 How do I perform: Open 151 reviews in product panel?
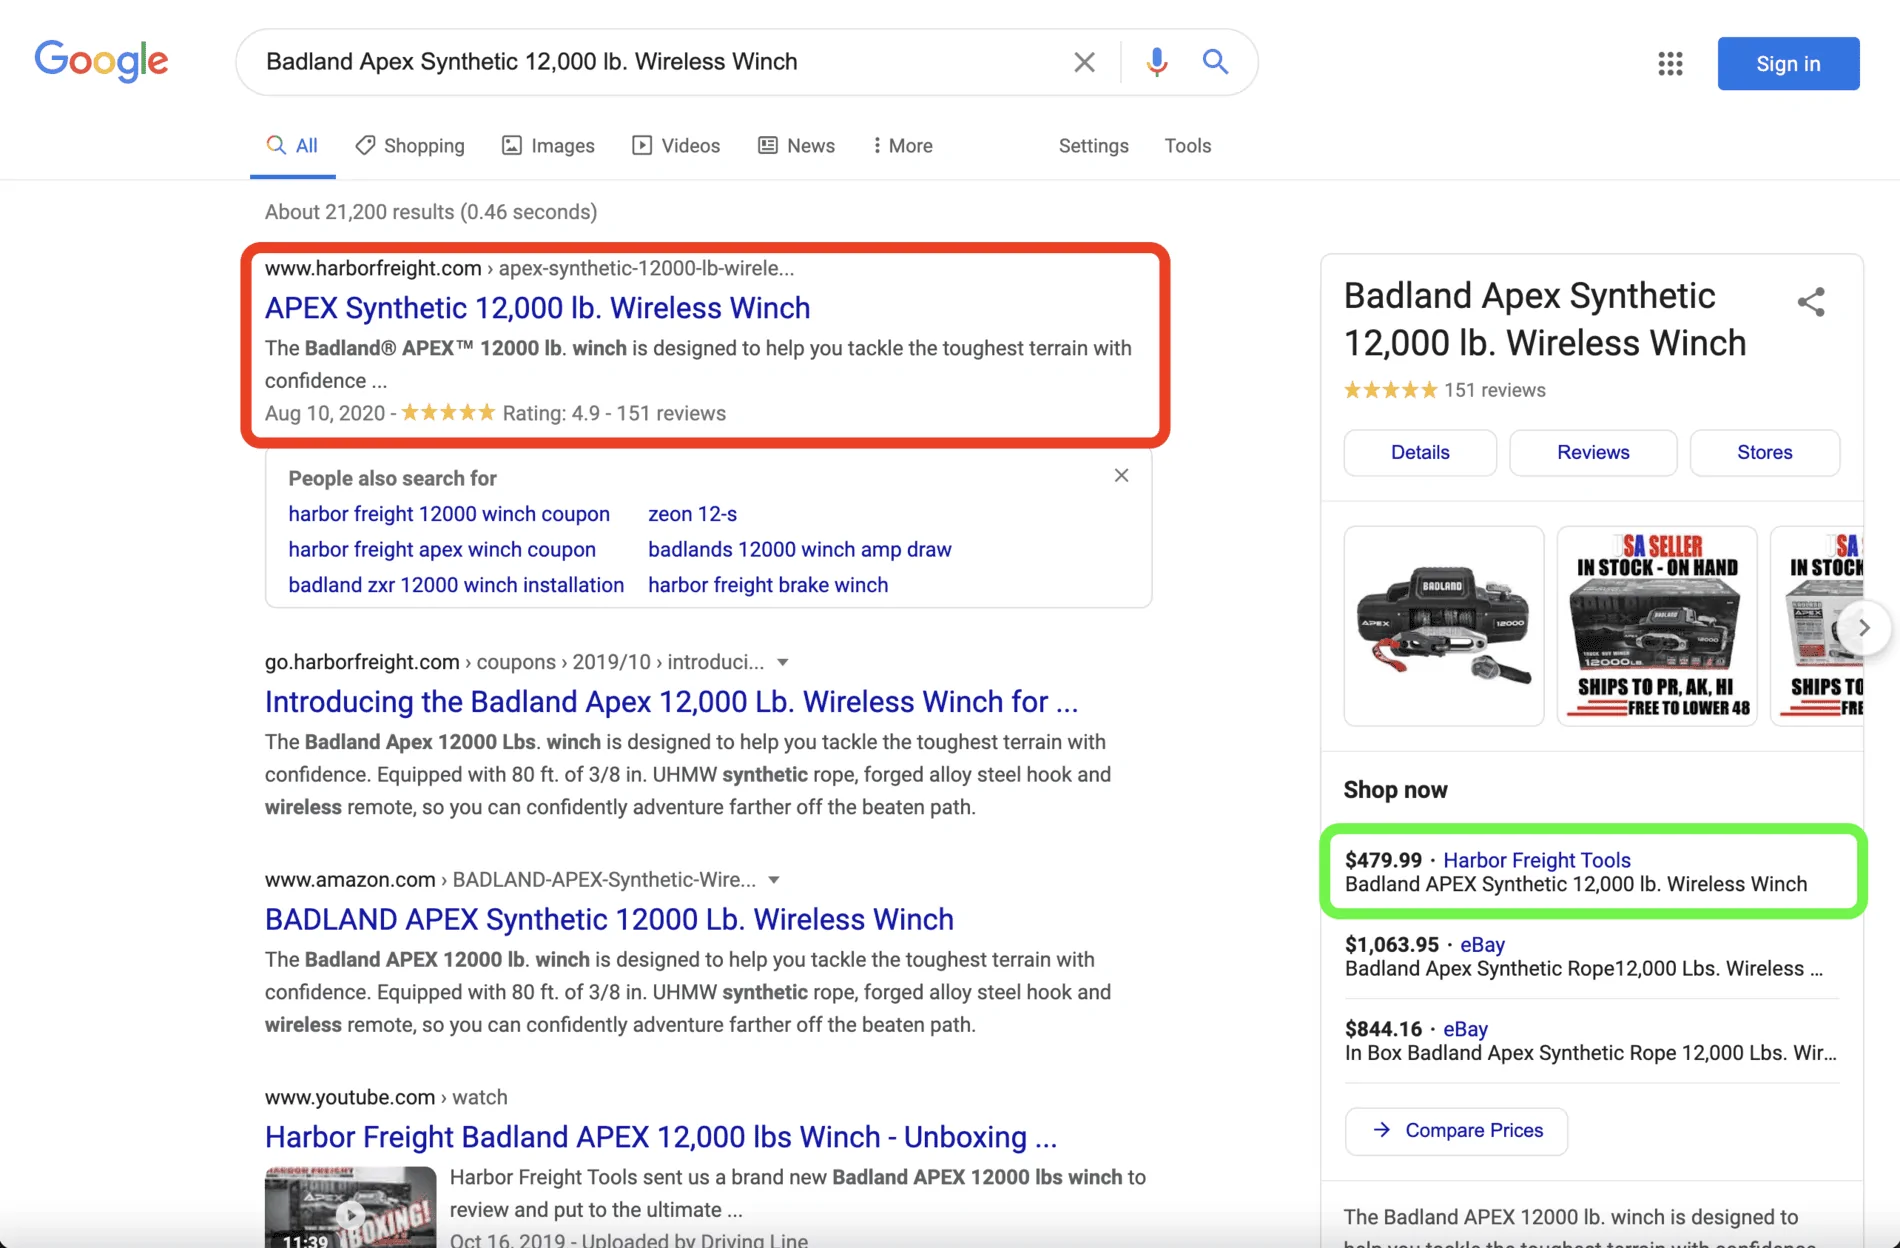click(1494, 390)
